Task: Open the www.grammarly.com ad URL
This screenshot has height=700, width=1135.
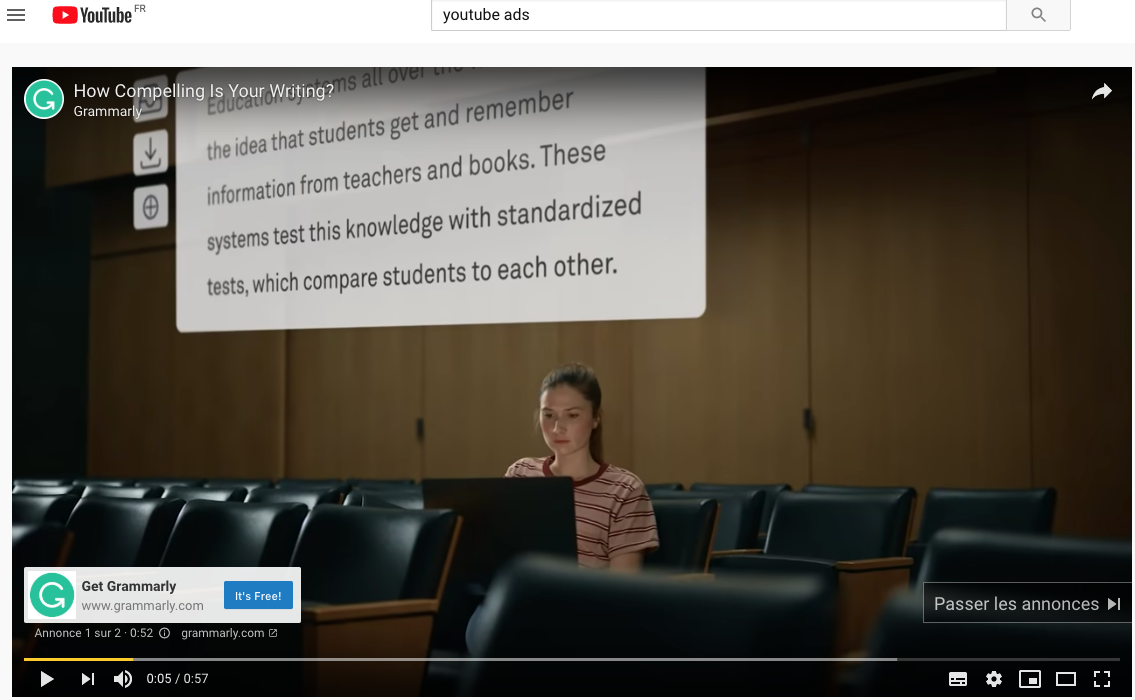Action: click(x=143, y=606)
